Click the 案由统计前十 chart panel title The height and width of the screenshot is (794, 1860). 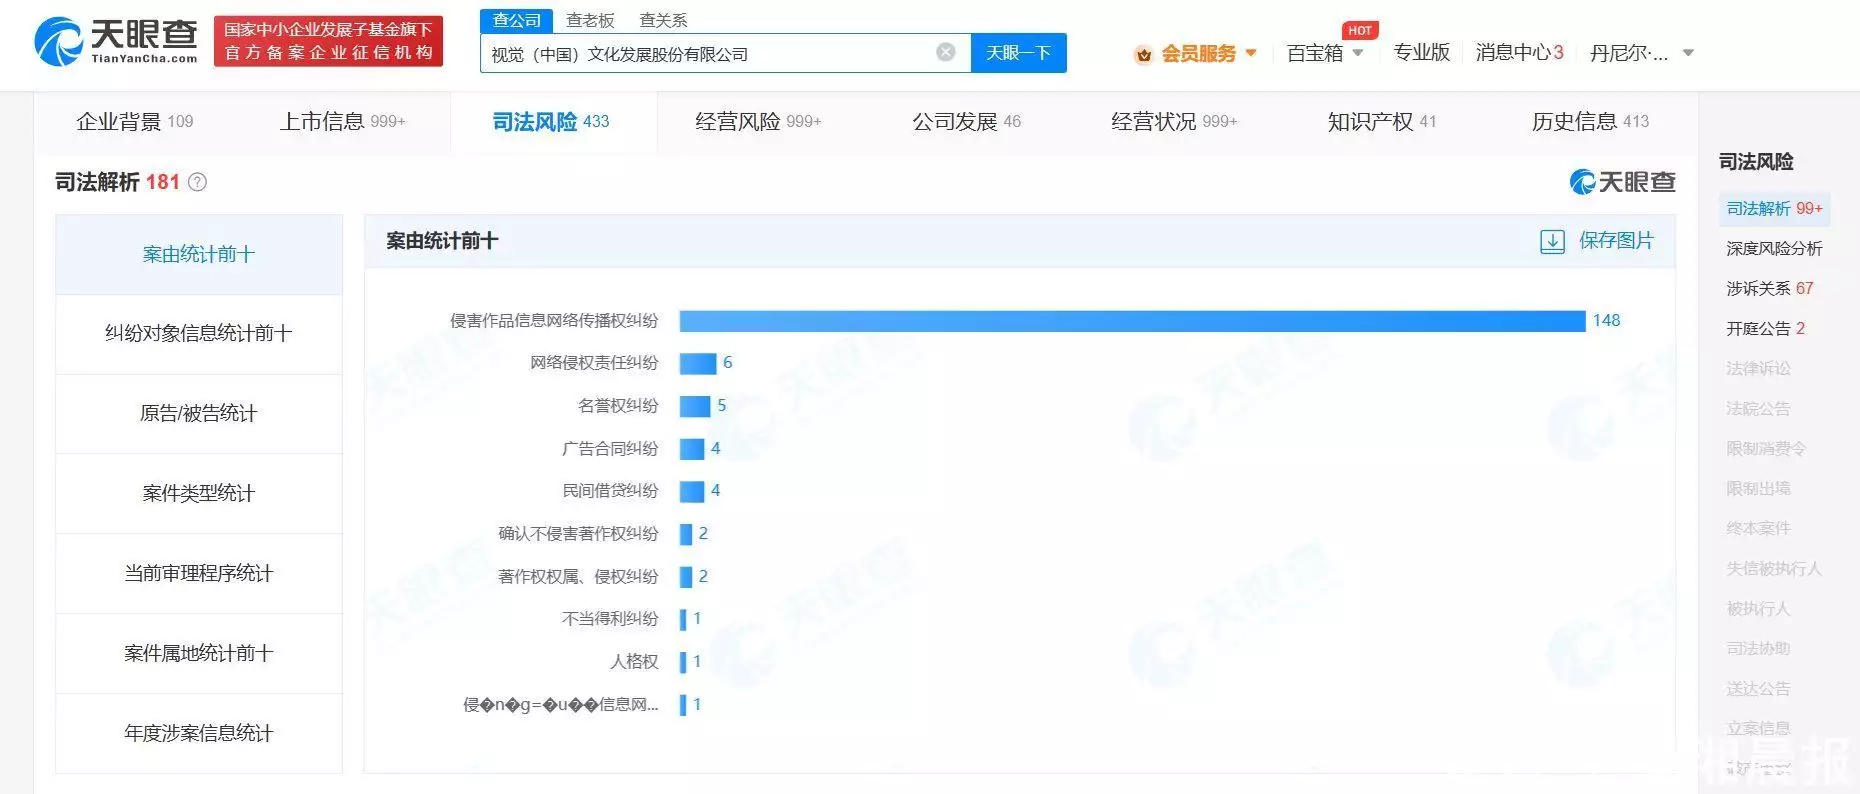[442, 241]
